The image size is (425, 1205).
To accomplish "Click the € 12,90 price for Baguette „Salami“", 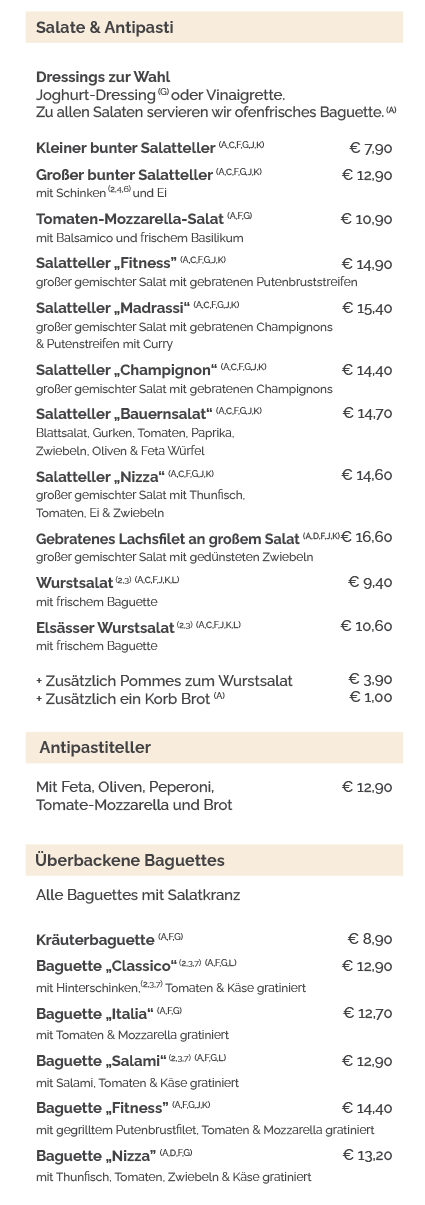I will 367,1061.
